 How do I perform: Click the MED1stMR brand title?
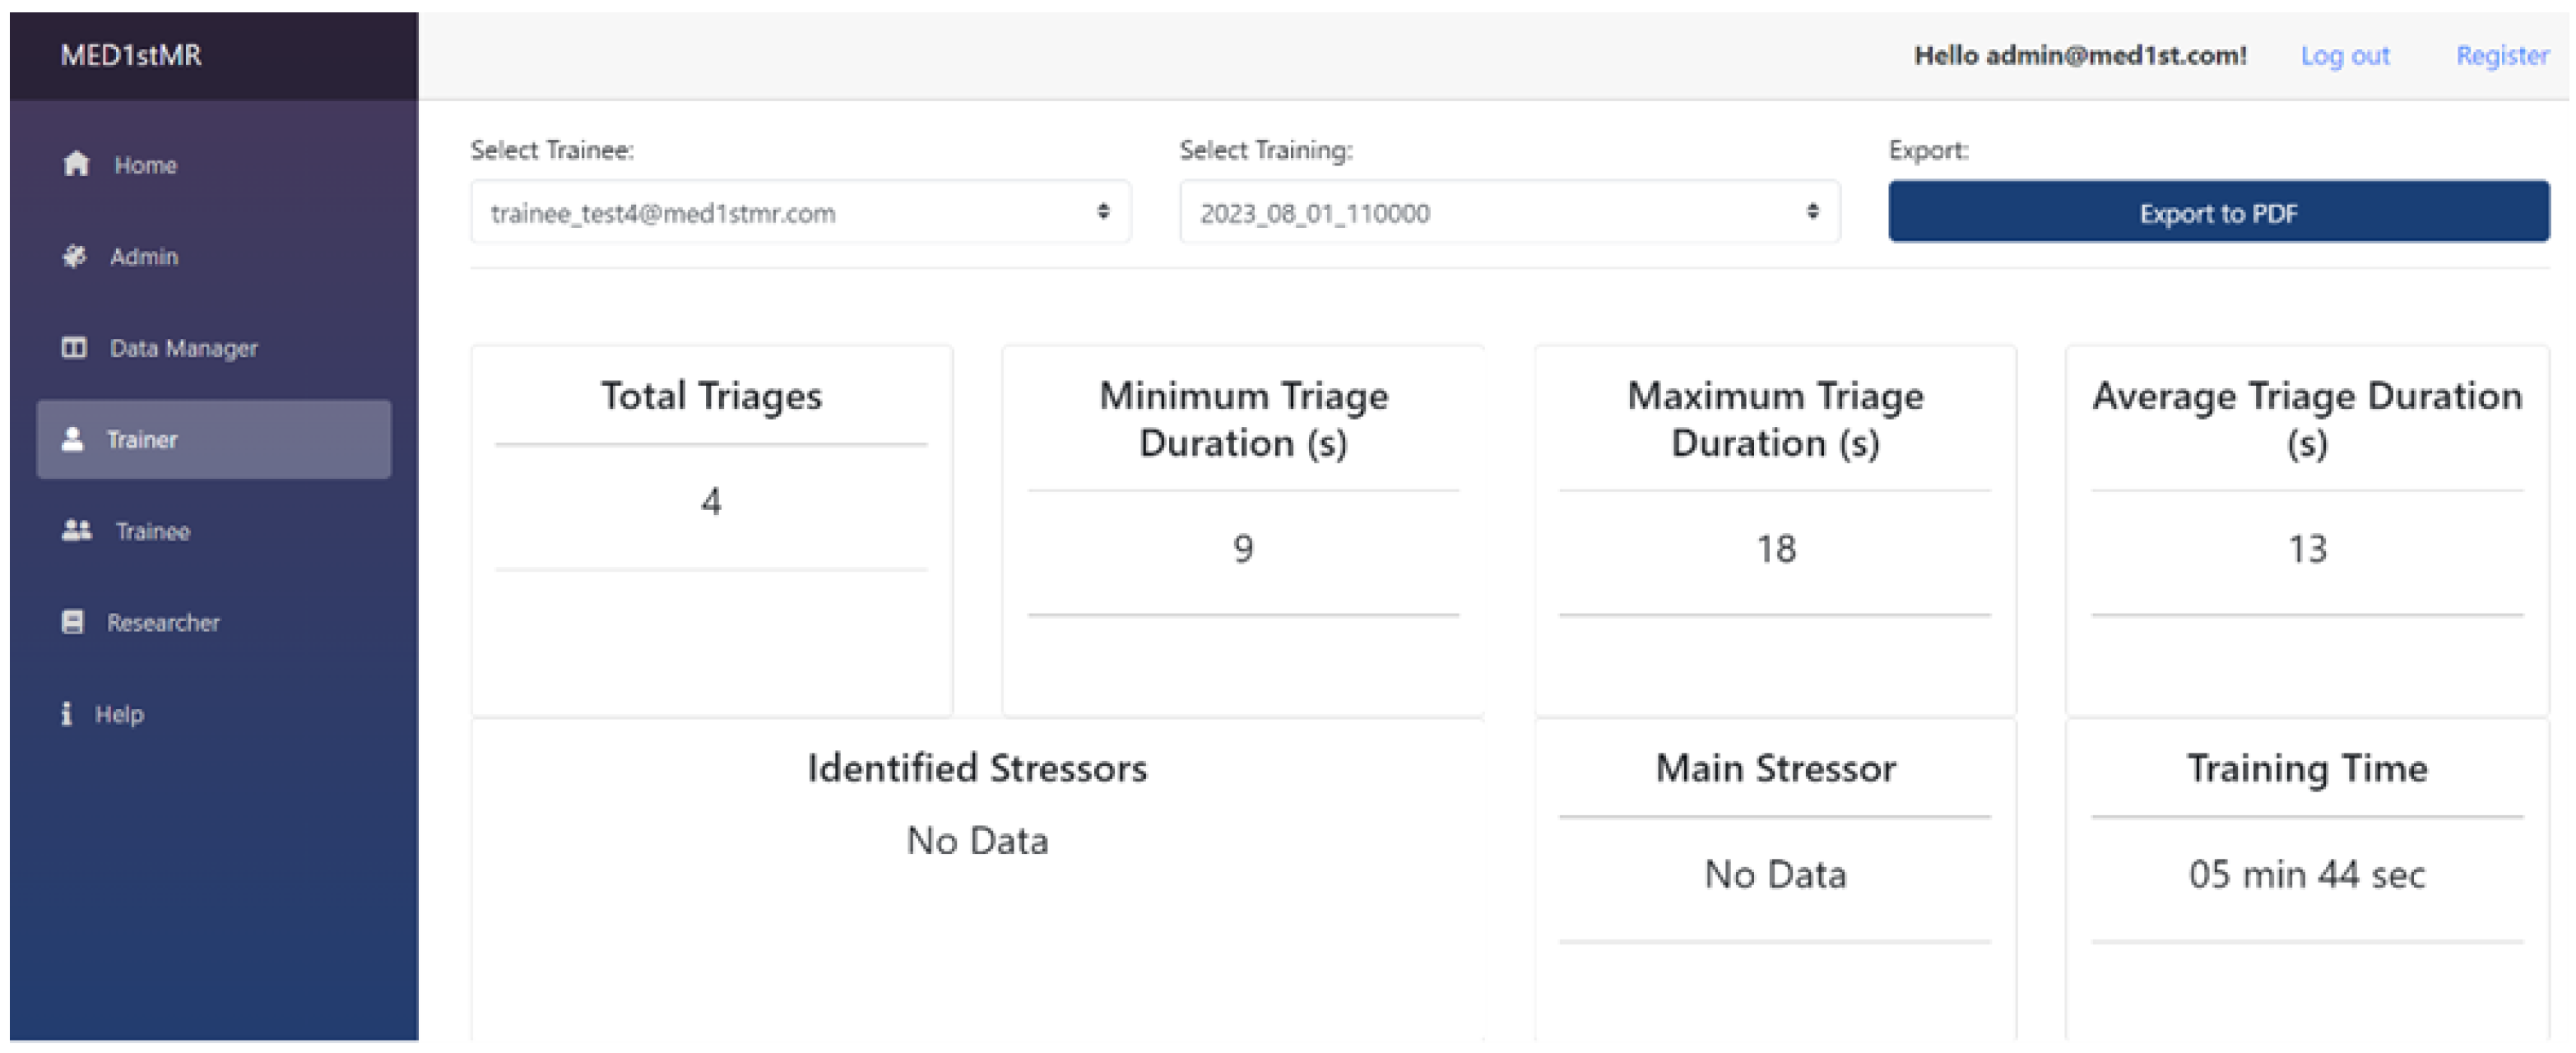pos(131,55)
